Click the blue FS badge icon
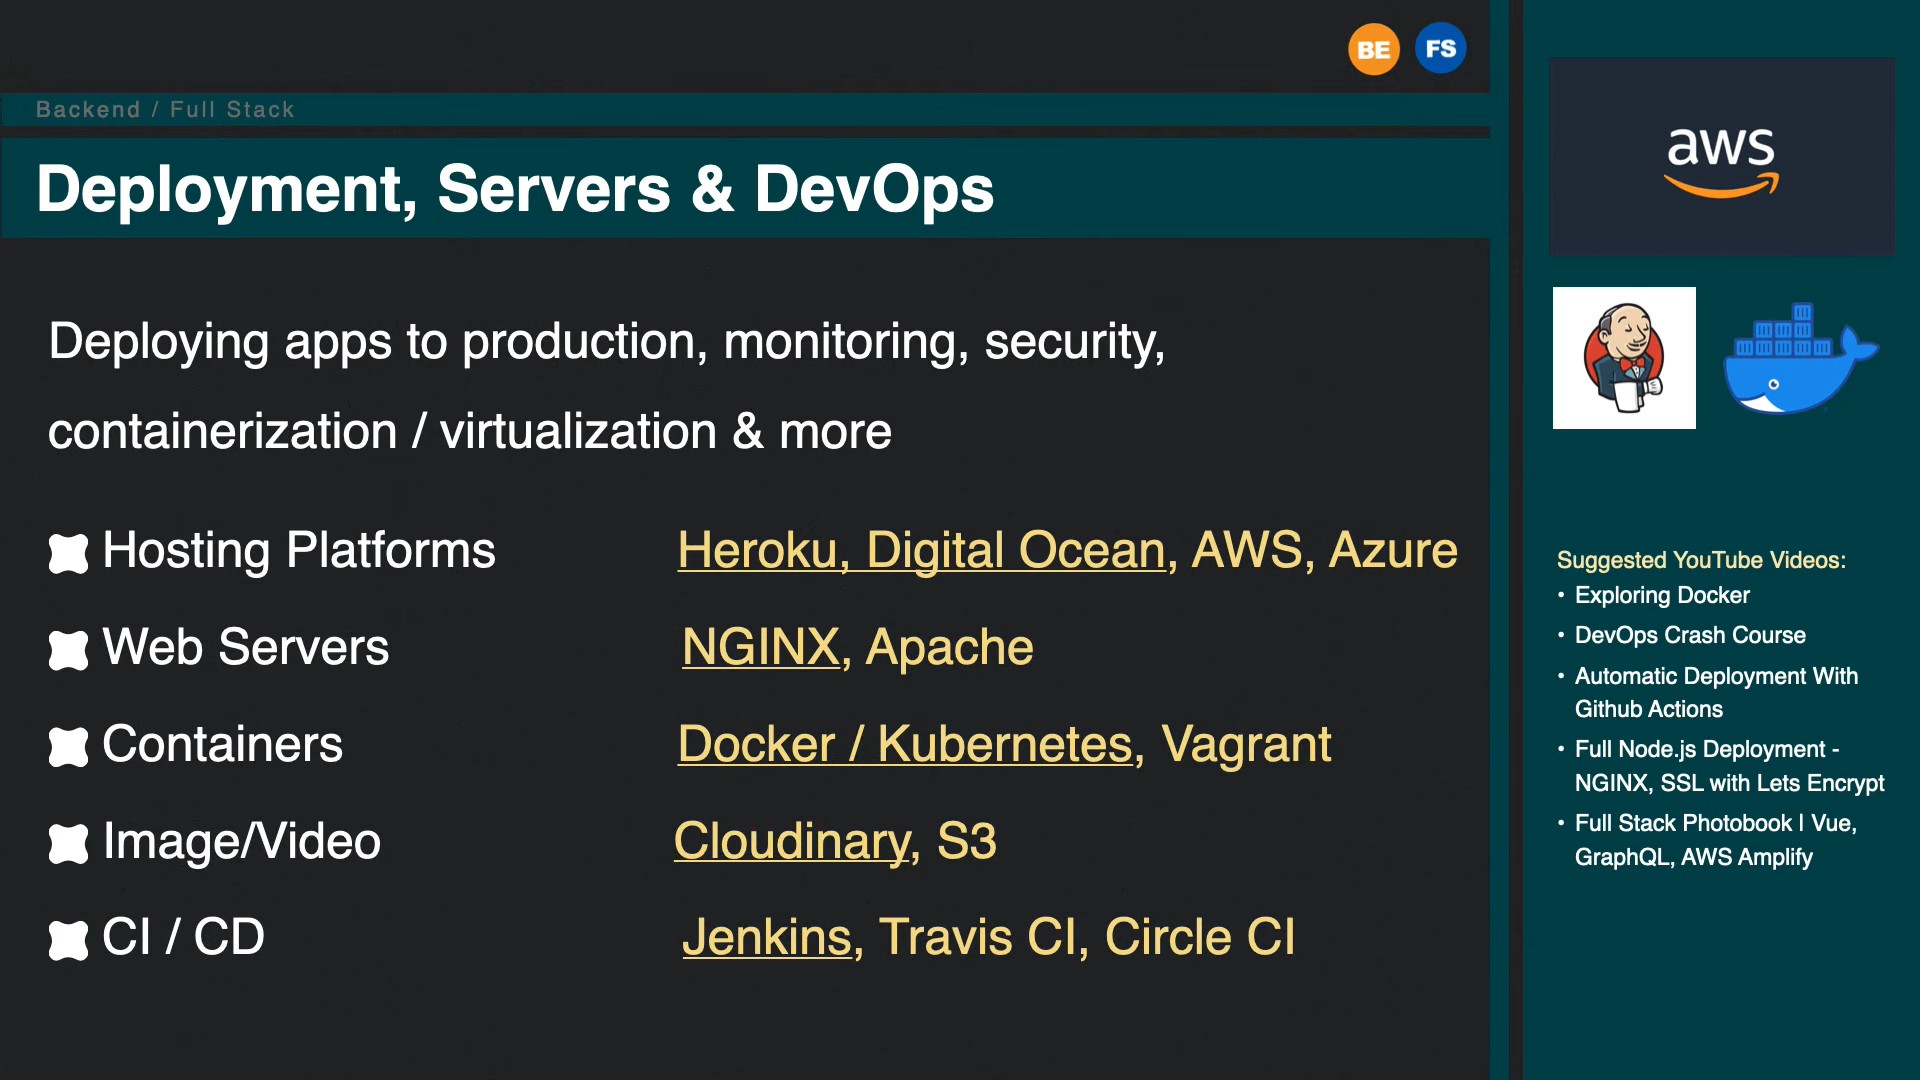Viewport: 1920px width, 1080px height. 1440,49
